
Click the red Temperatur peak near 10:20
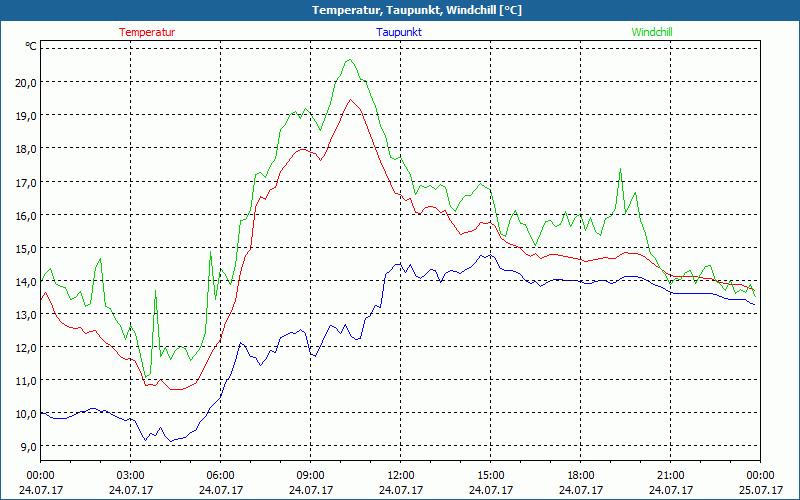pos(351,100)
